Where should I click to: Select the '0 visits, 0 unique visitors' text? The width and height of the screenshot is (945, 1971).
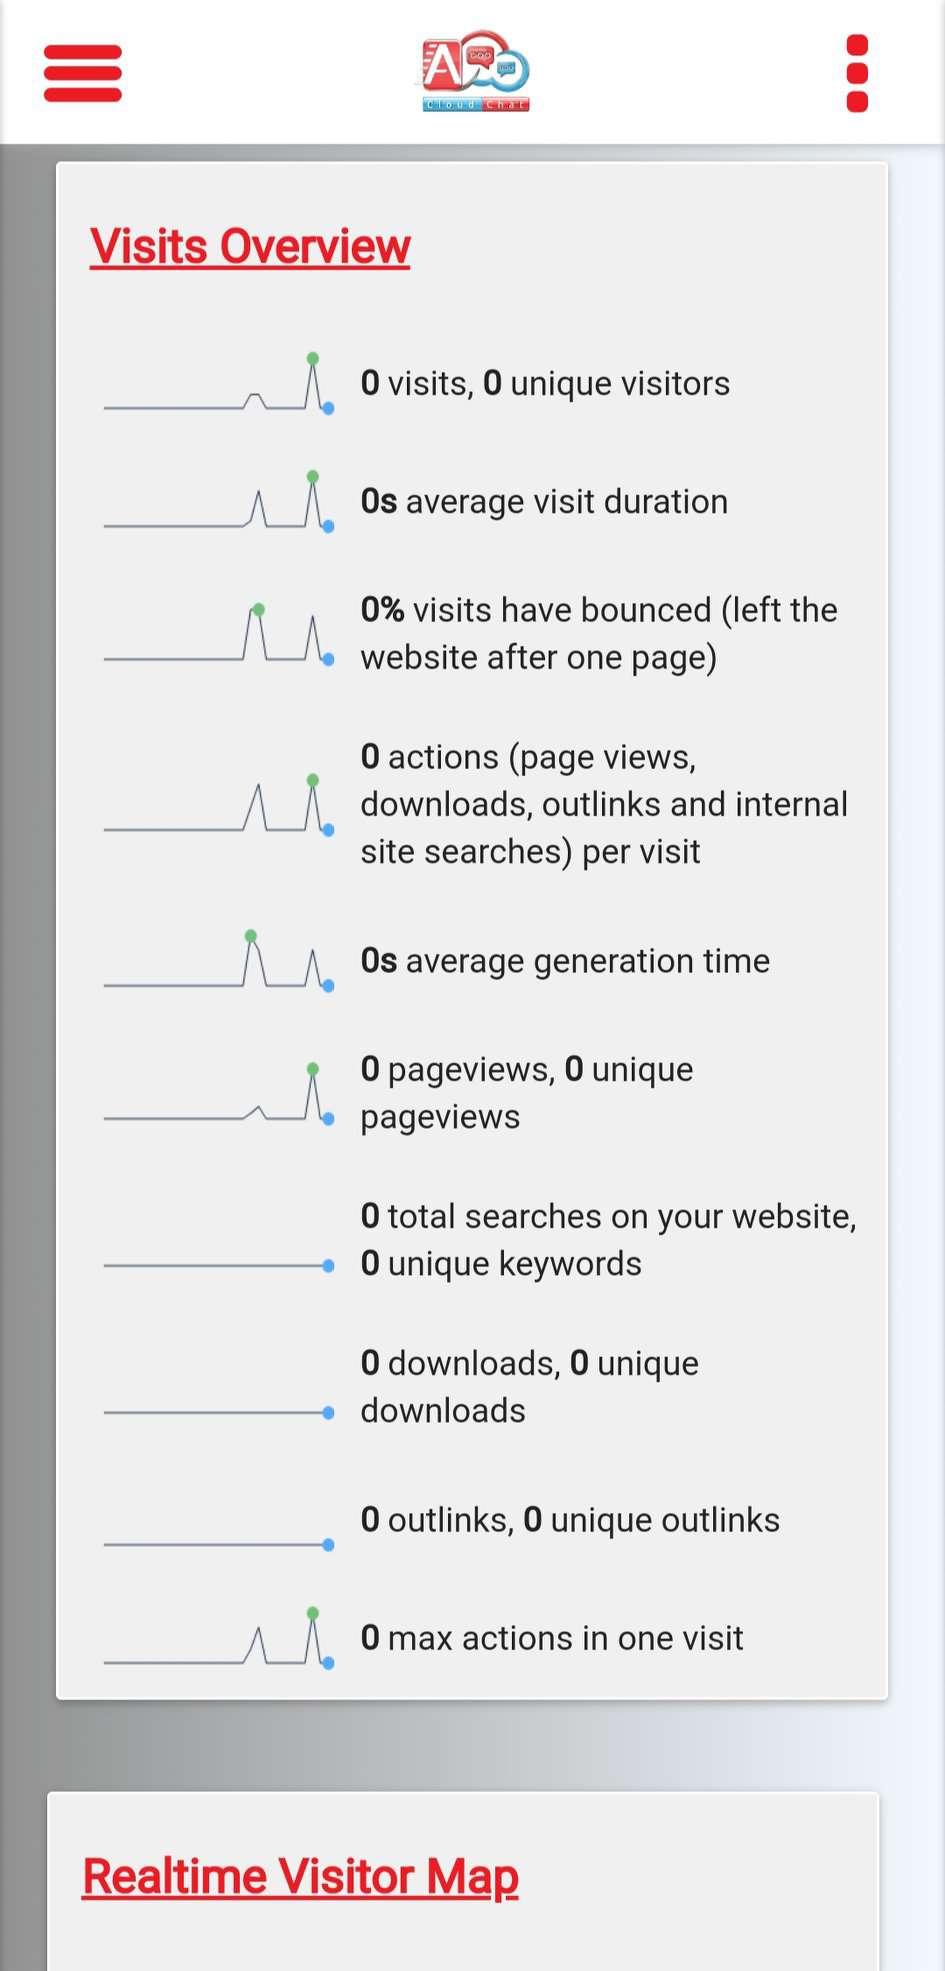coord(545,384)
